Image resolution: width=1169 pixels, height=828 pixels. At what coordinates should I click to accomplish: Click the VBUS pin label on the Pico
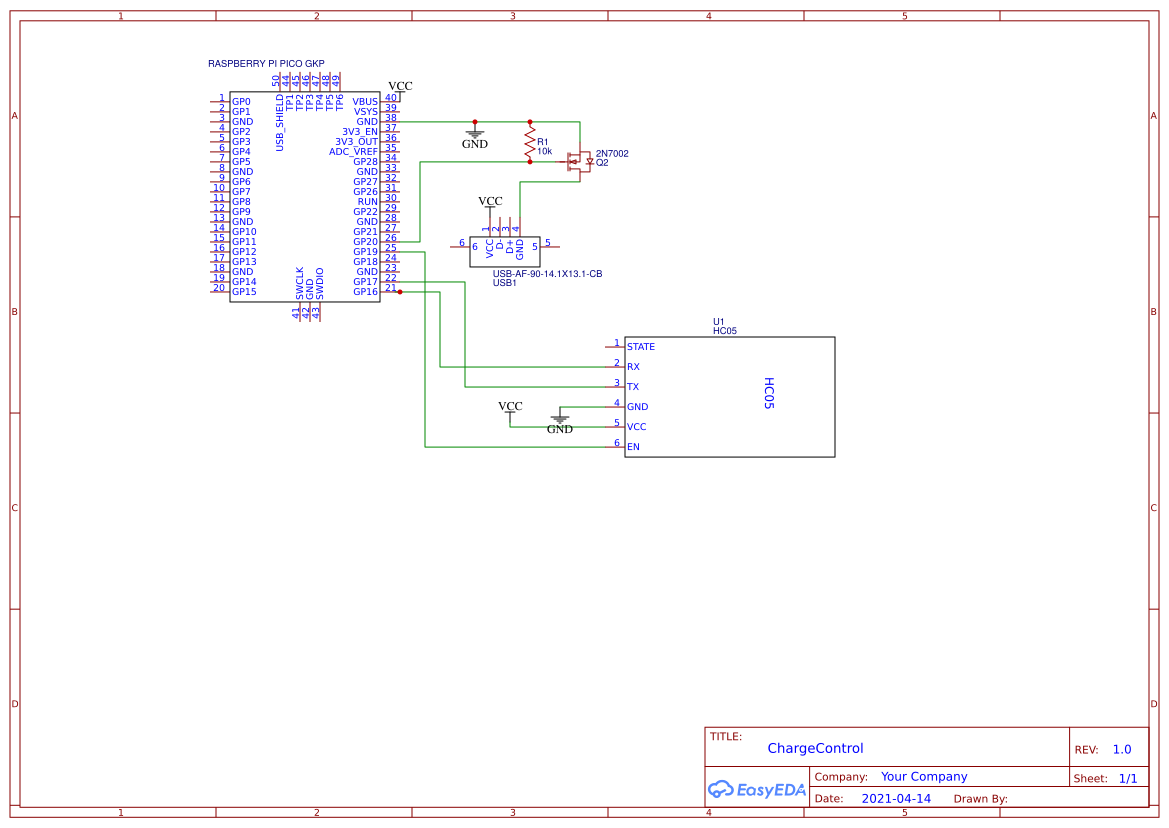365,101
